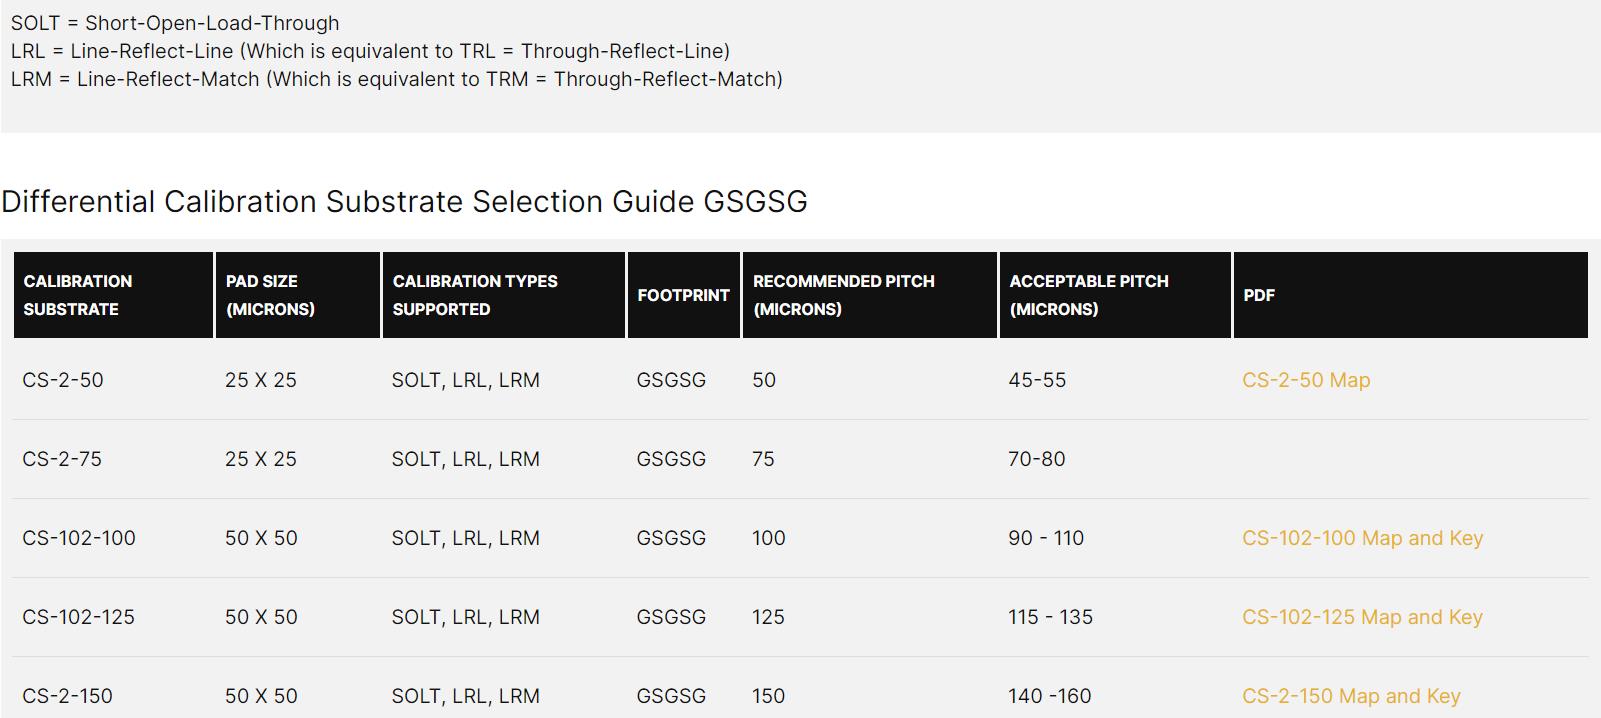This screenshot has width=1601, height=718.
Task: Click the Pad Size (Microns) column header
Action: [270, 295]
